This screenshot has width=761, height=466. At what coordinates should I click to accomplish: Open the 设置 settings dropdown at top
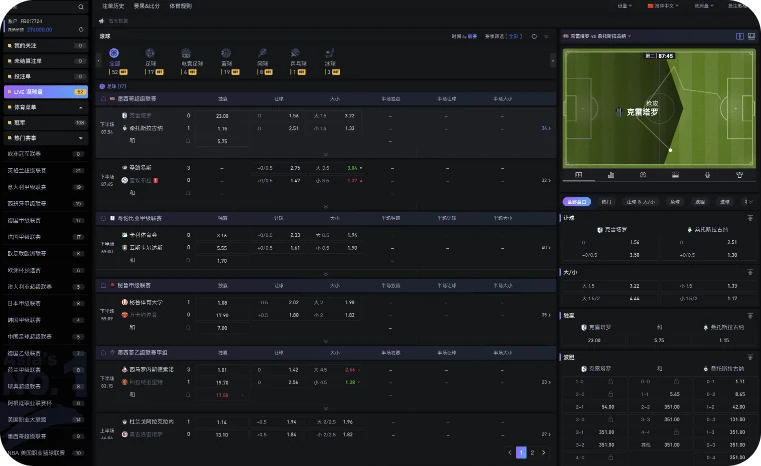625,6
